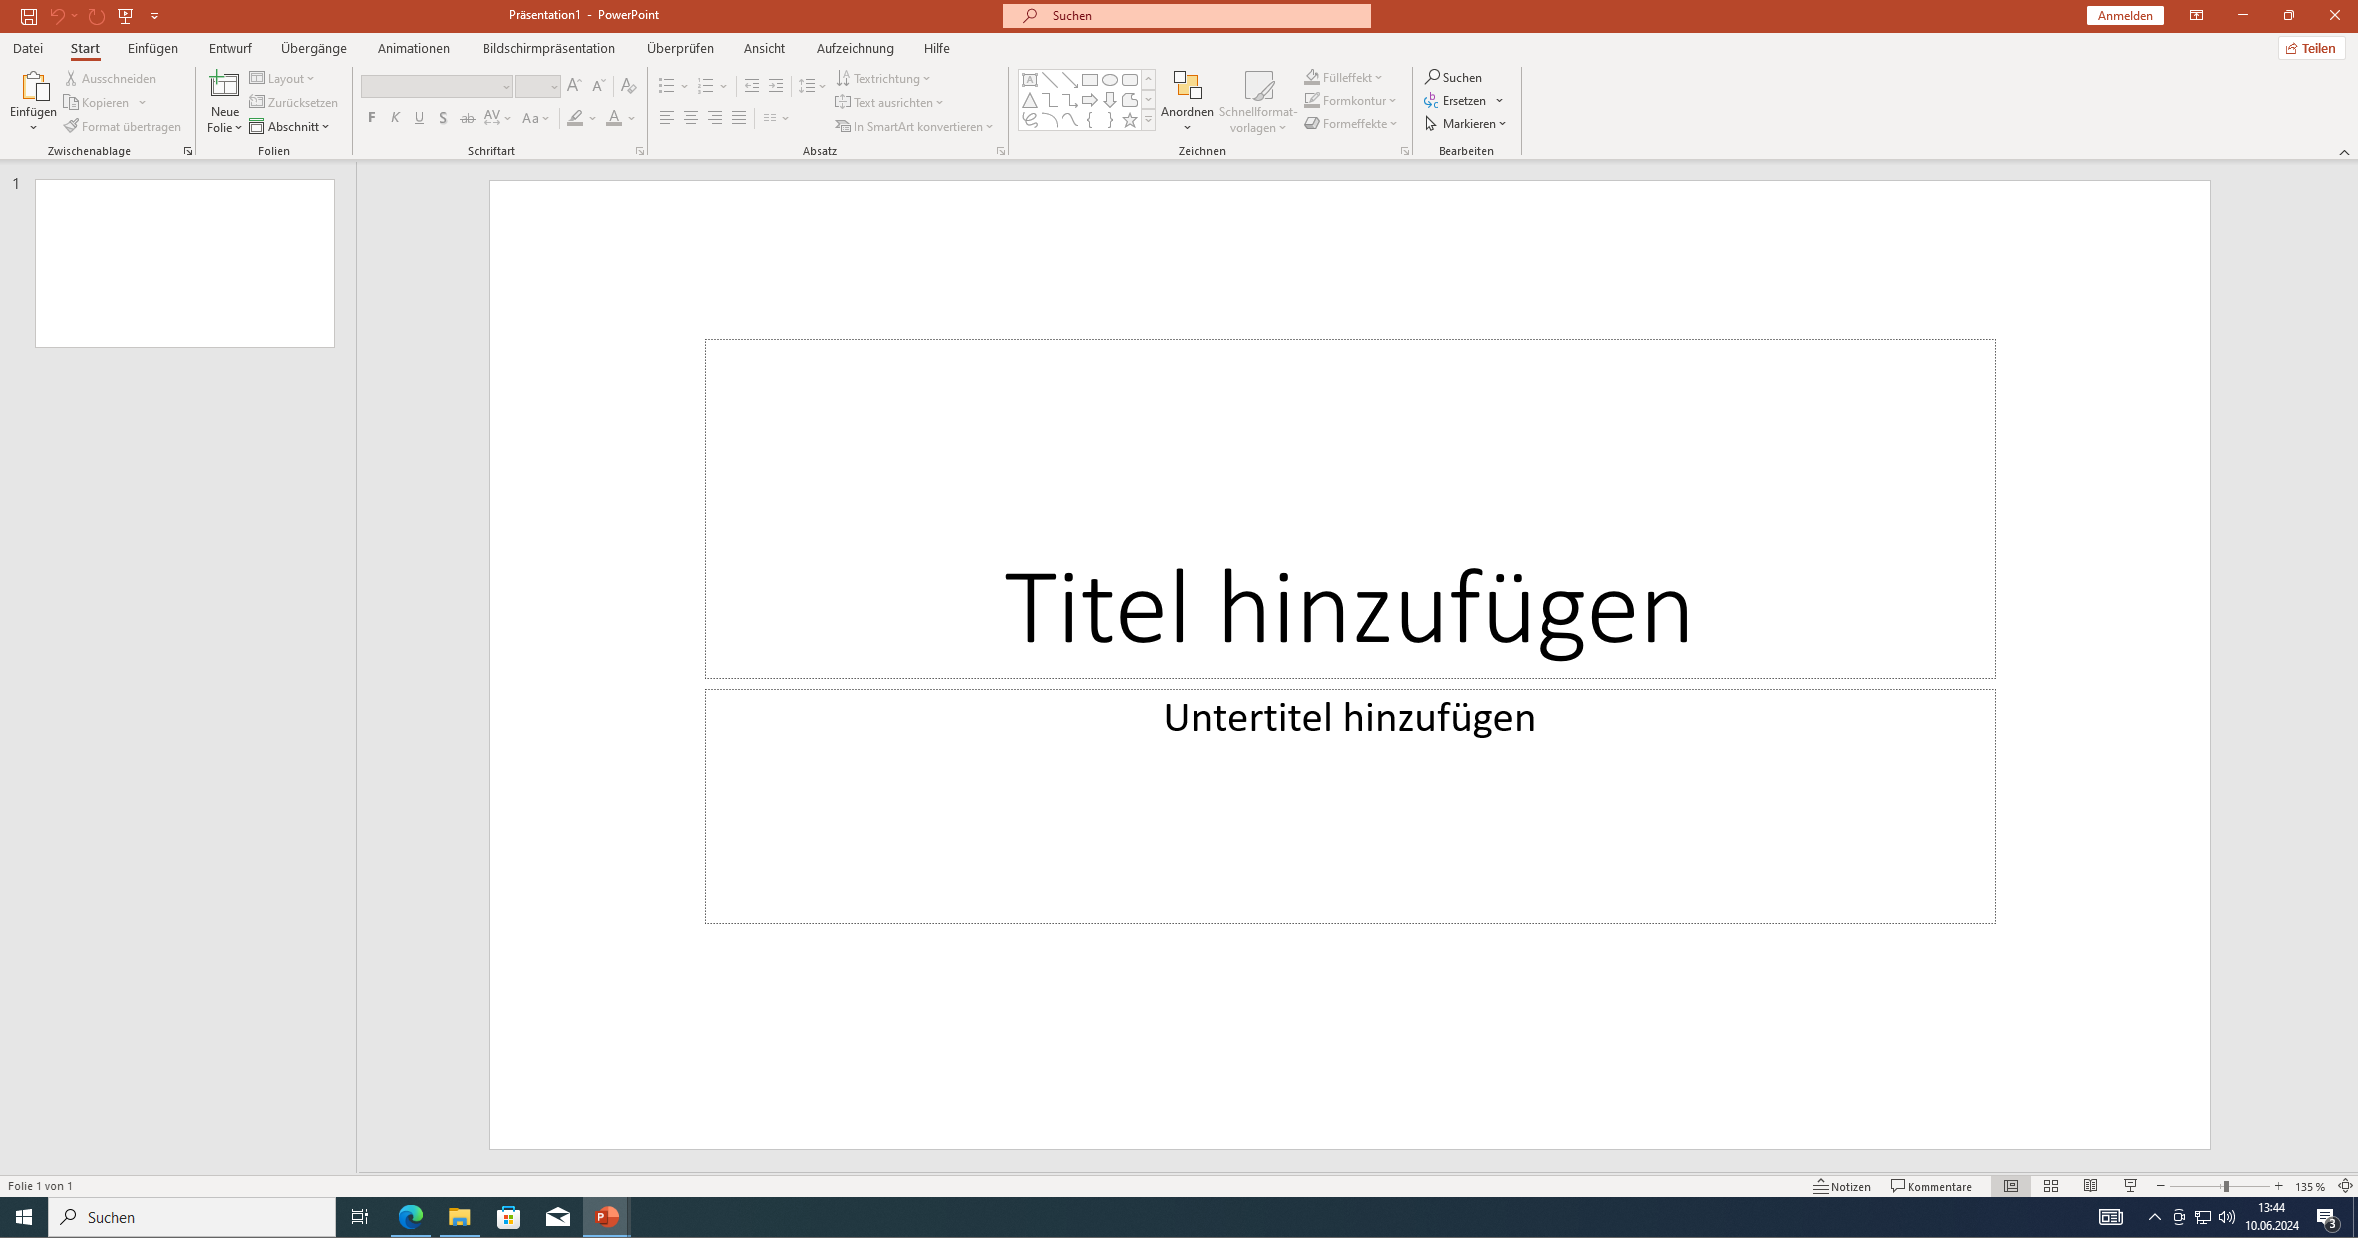This screenshot has width=2358, height=1238.
Task: Switch to slide sorter view icon
Action: coord(2051,1186)
